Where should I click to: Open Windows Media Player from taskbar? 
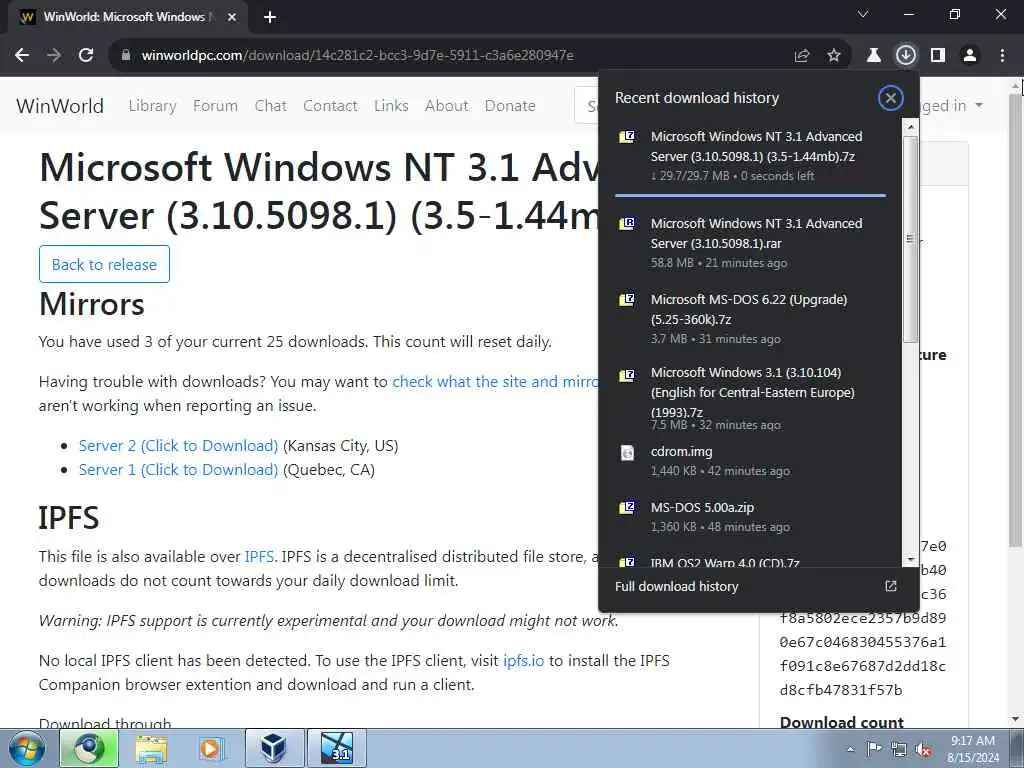coord(212,748)
